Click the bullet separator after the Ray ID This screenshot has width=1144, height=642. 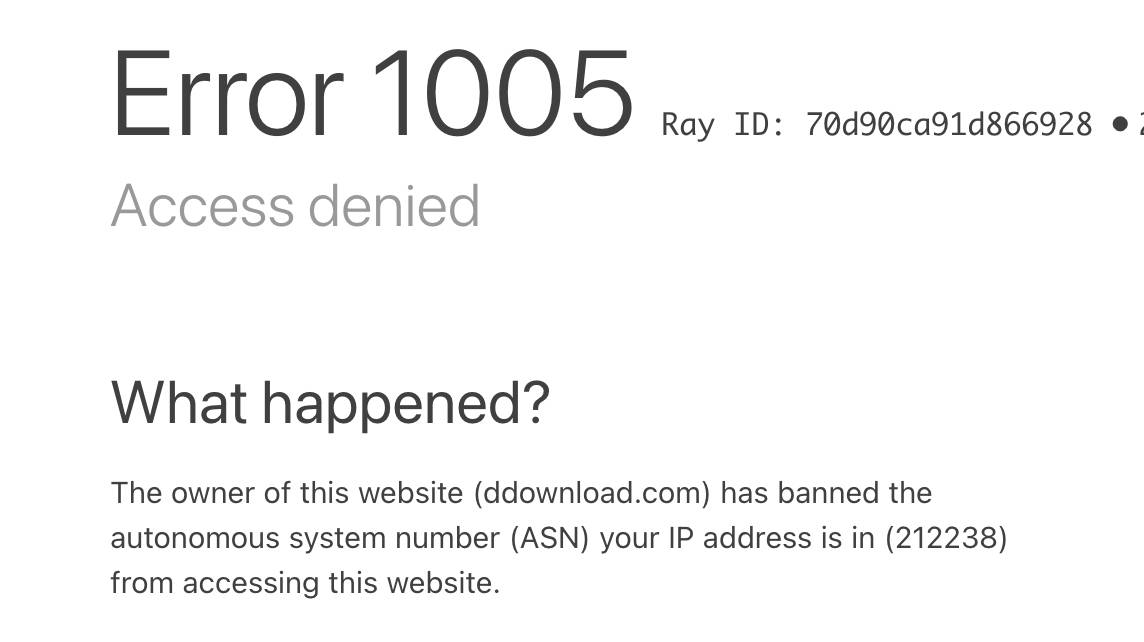pos(1120,125)
